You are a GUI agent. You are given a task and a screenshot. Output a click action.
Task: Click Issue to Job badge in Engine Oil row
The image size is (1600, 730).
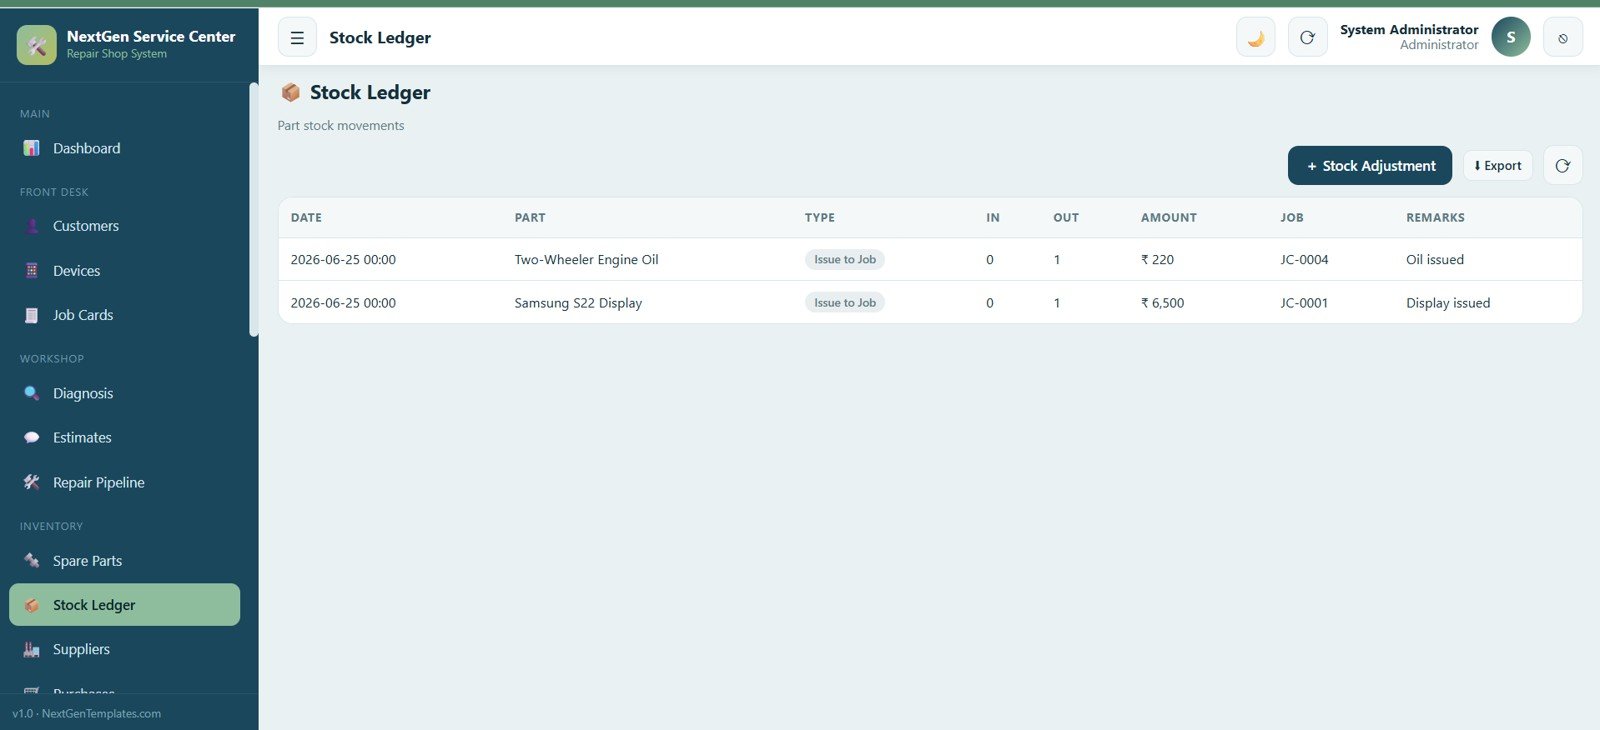coord(845,260)
